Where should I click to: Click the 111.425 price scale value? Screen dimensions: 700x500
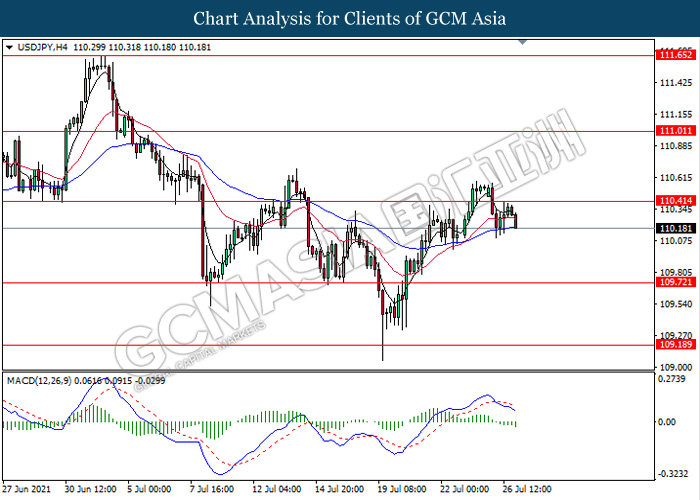(x=676, y=83)
